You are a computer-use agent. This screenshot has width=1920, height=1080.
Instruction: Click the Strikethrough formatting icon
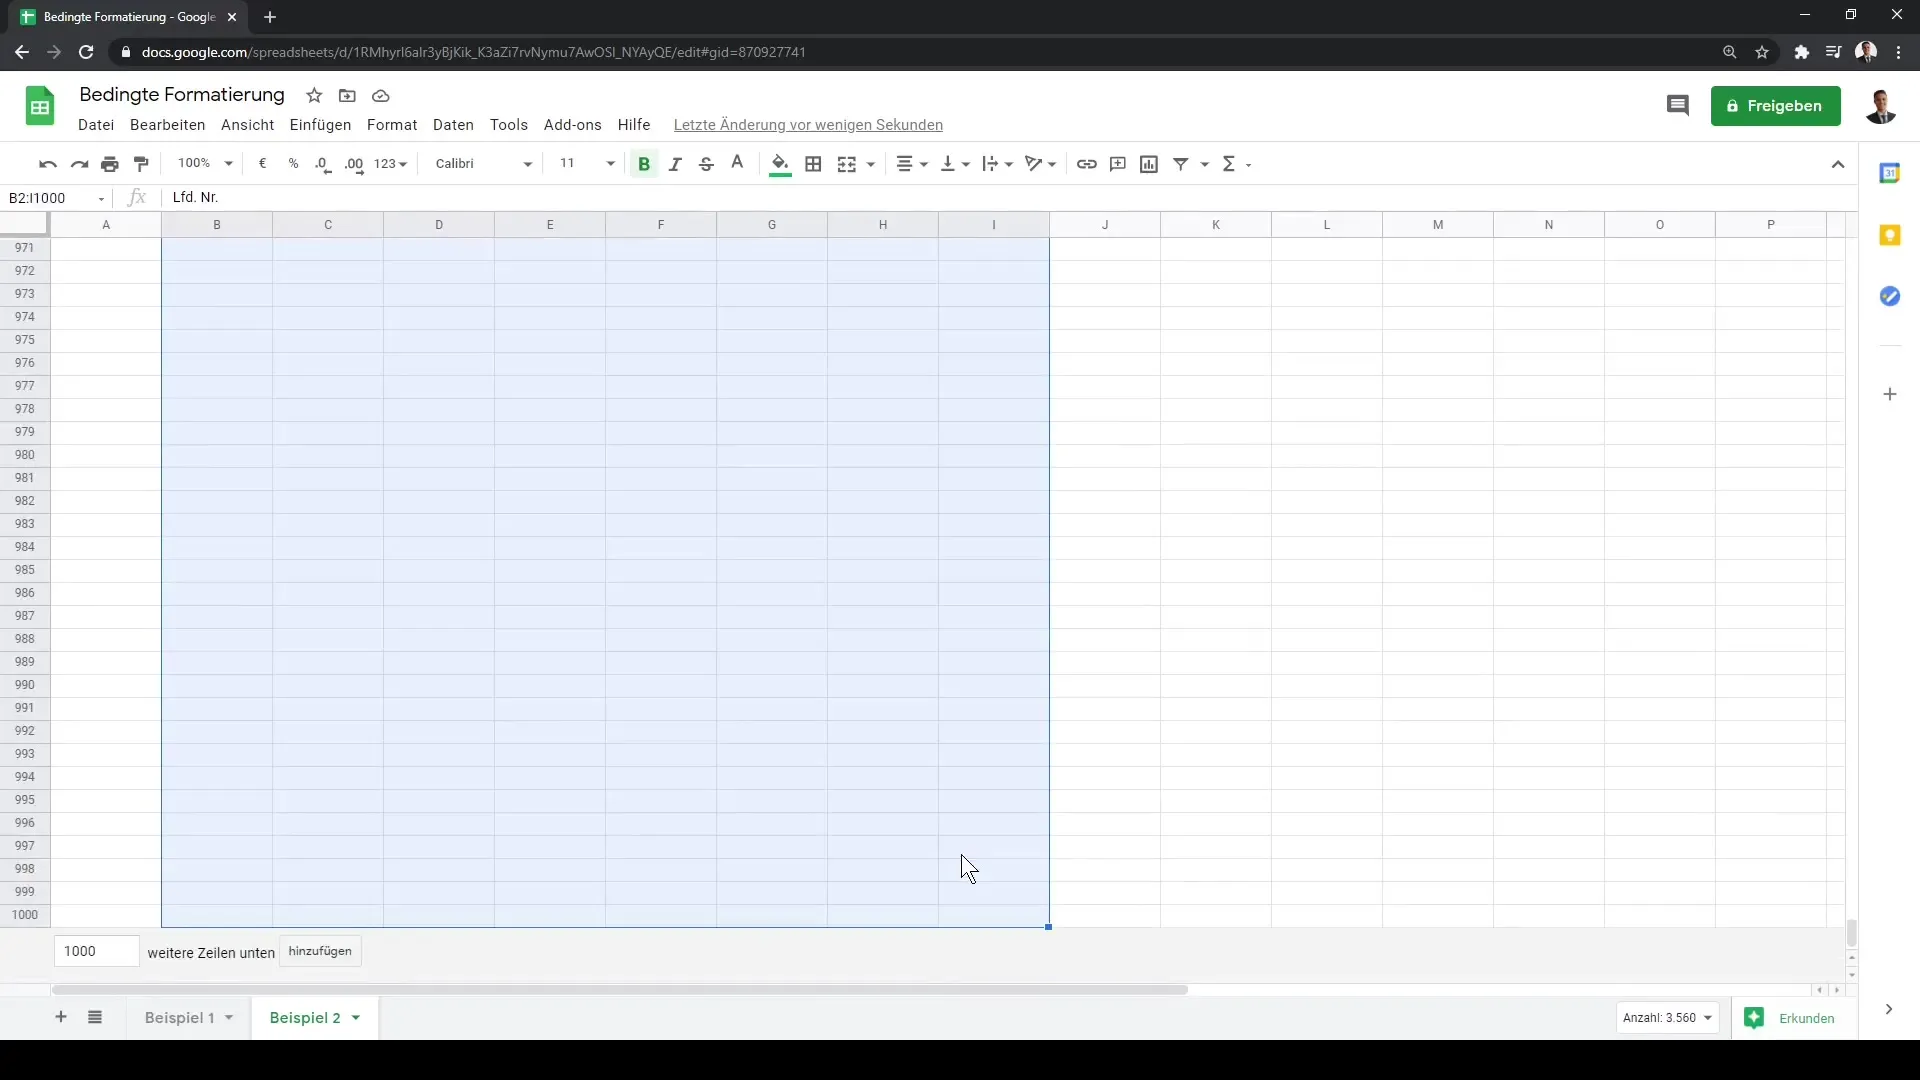point(705,164)
